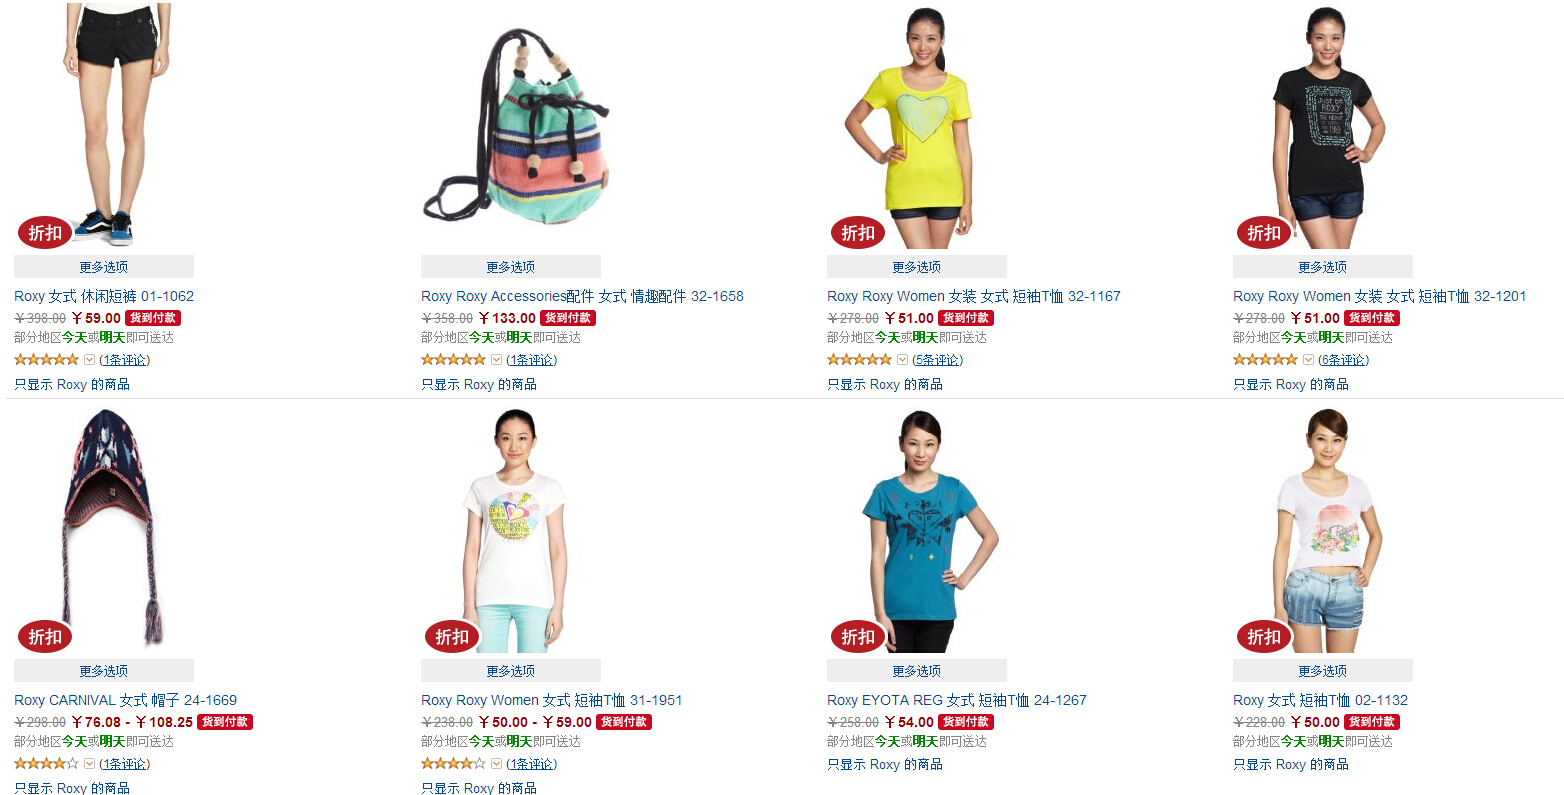The image size is (1564, 795).
Task: Open 6条评论 reviews for T-shirt 32-1201
Action: tap(1343, 360)
